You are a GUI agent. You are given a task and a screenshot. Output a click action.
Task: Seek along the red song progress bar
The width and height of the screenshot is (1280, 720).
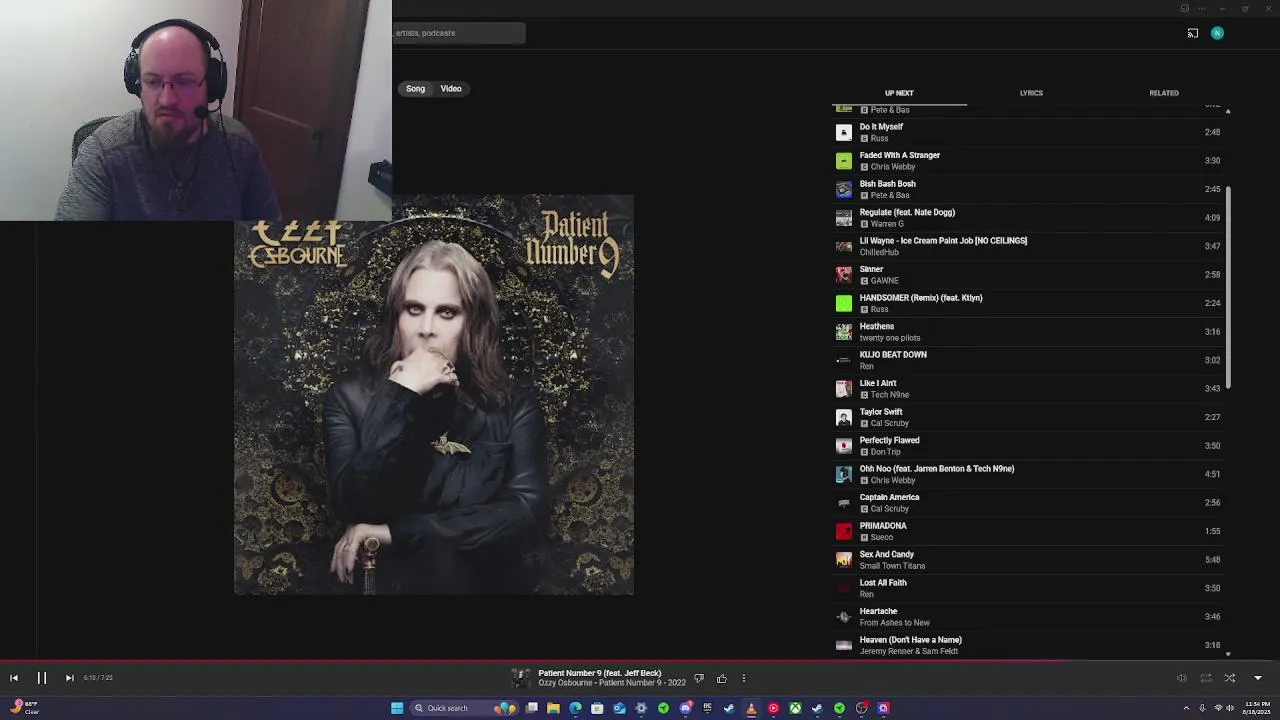click(x=640, y=661)
